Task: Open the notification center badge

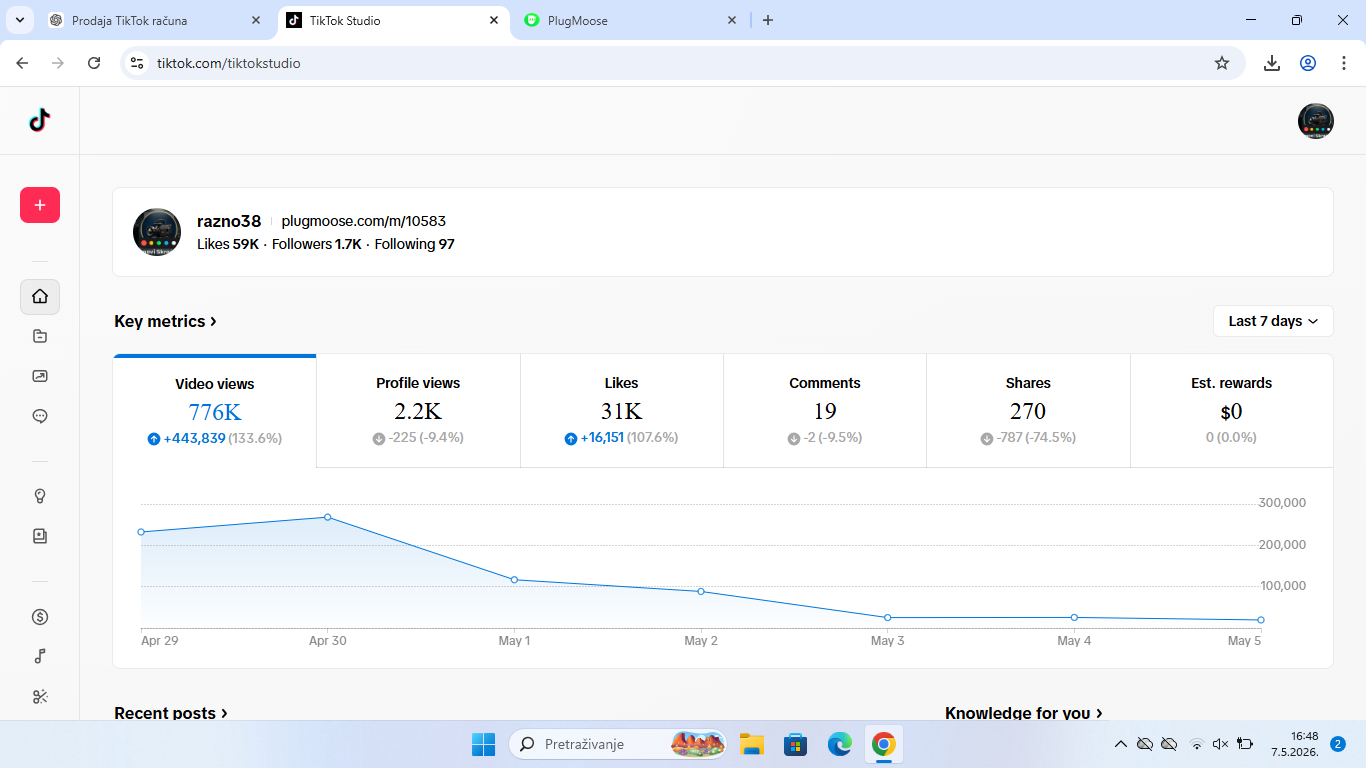Action: coord(1338,744)
